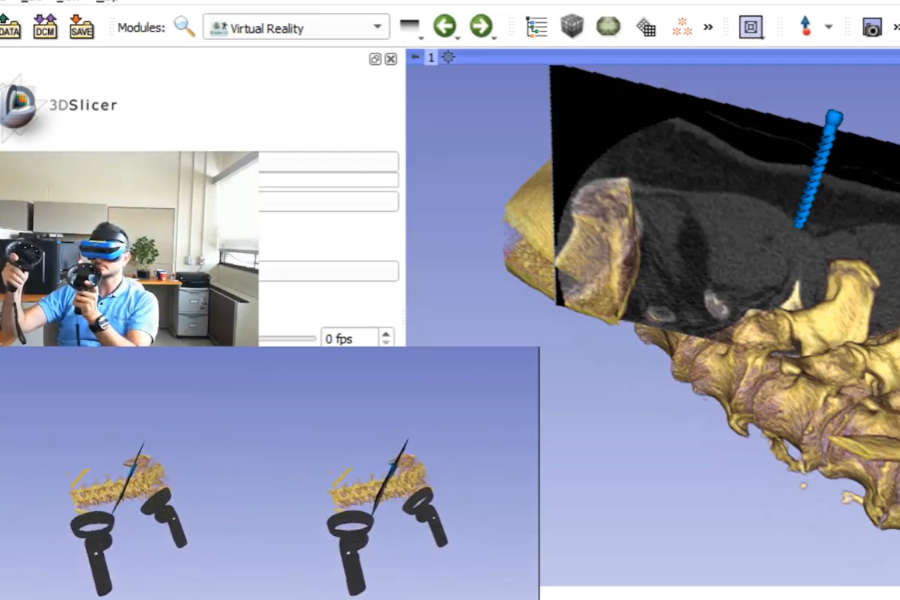Click the second field in module panel

pyautogui.click(x=328, y=180)
